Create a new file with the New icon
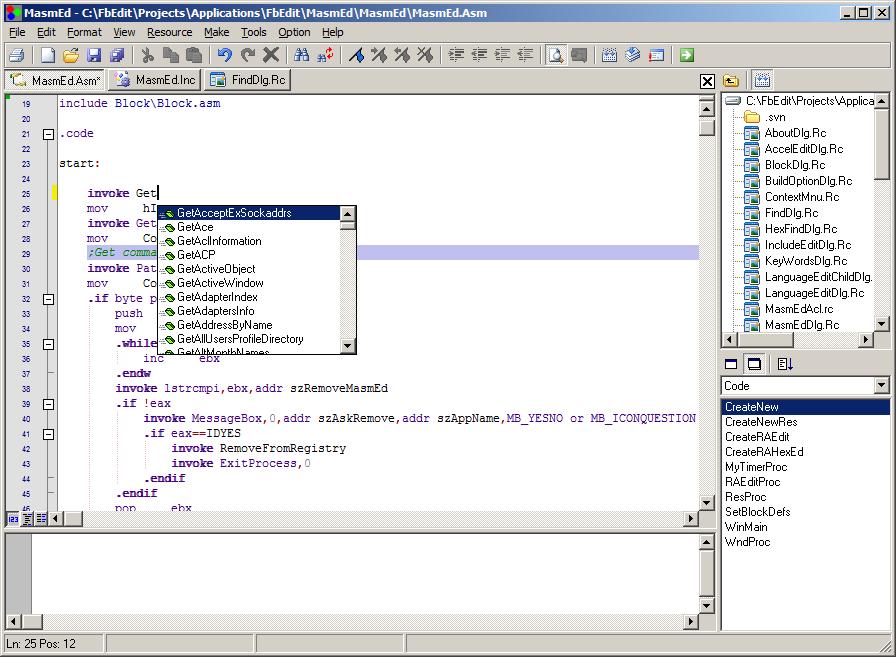The image size is (896, 657). point(48,55)
